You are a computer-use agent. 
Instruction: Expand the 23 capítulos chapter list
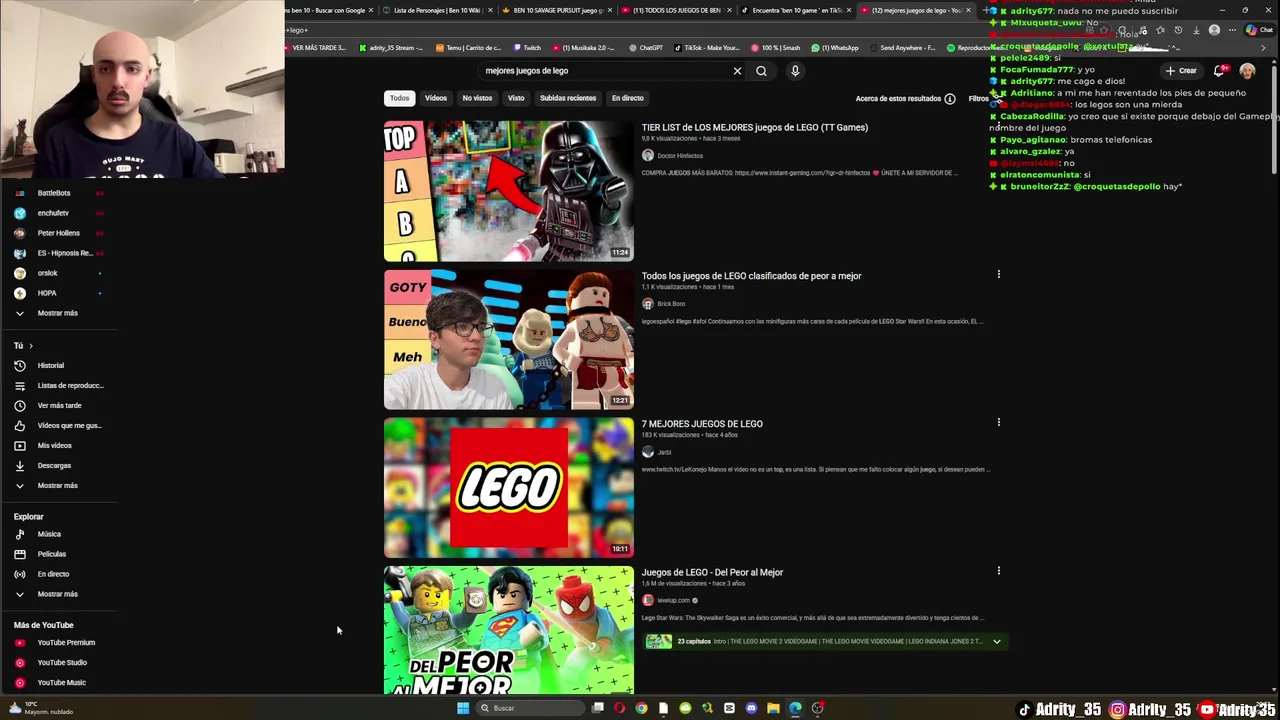point(996,642)
